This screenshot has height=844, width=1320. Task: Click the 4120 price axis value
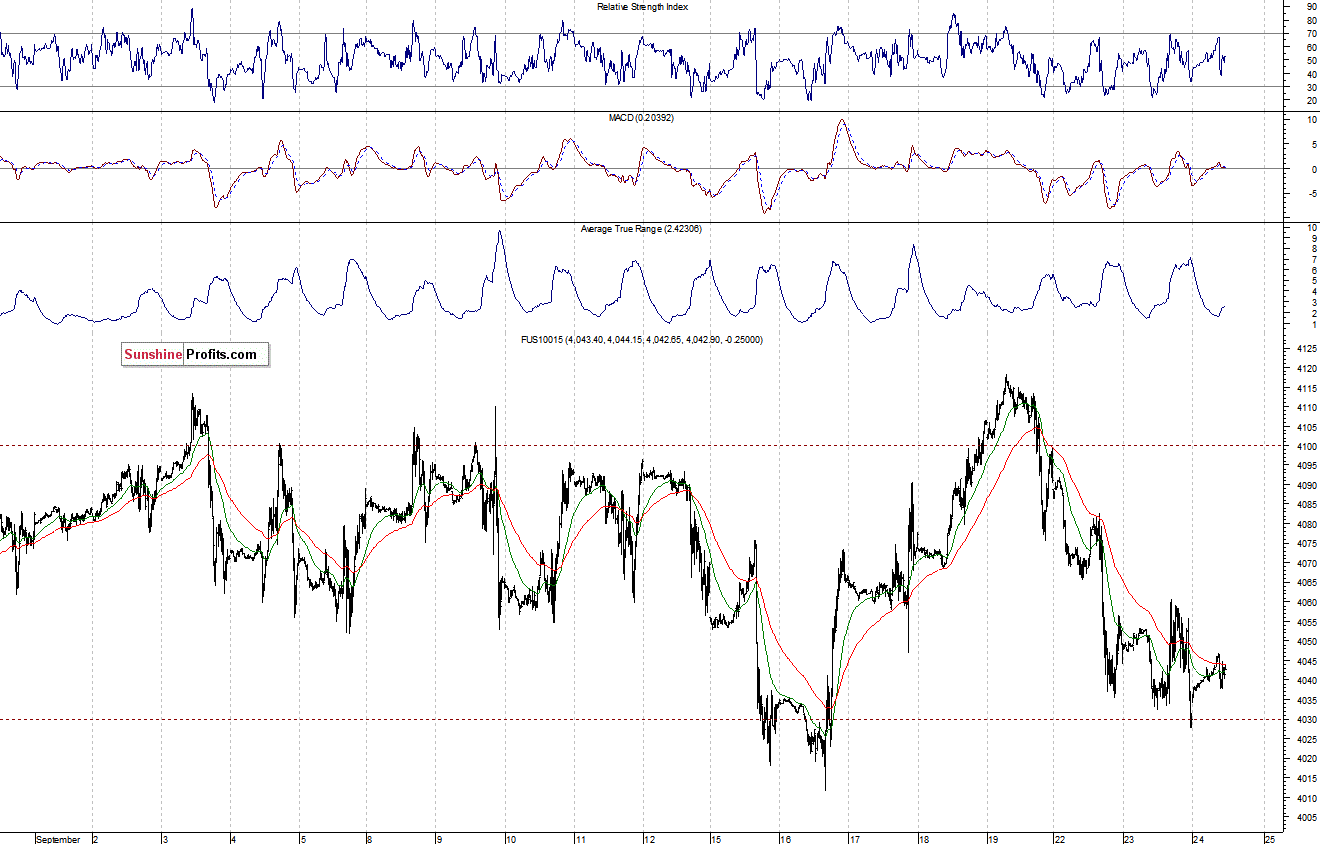pyautogui.click(x=1306, y=369)
